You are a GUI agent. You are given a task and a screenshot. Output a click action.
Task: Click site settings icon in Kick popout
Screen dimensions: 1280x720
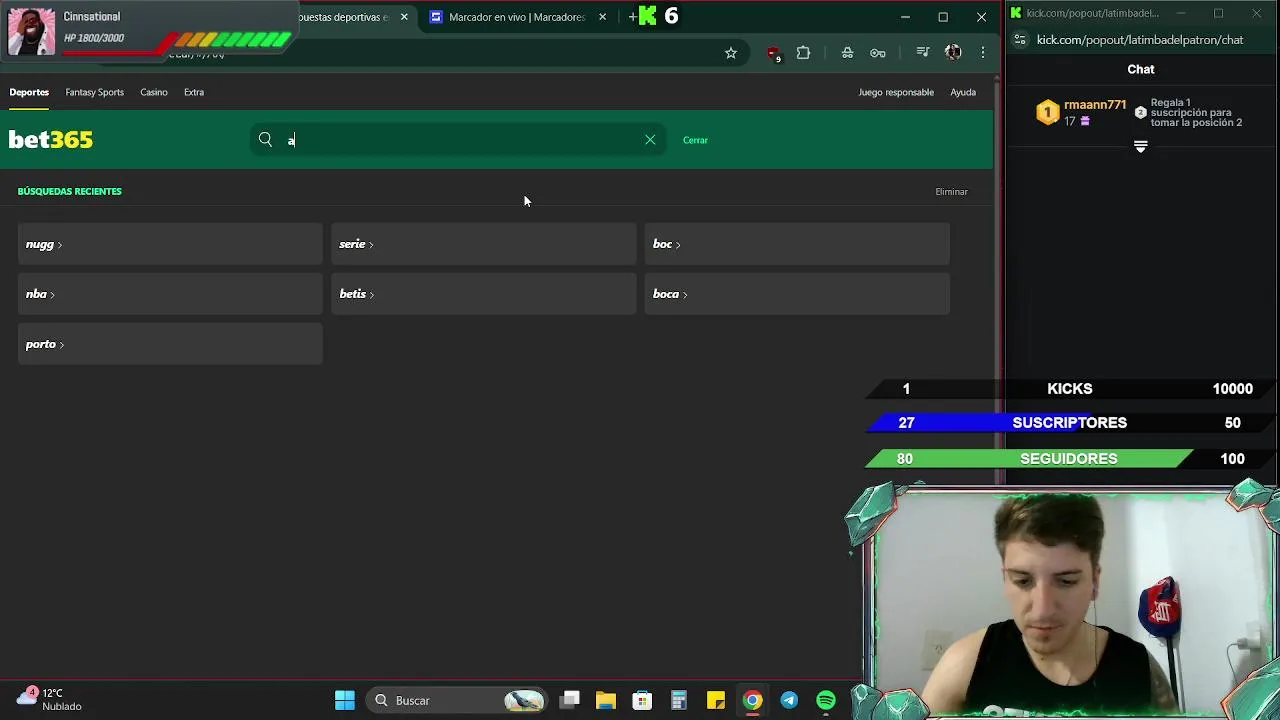click(x=1019, y=40)
